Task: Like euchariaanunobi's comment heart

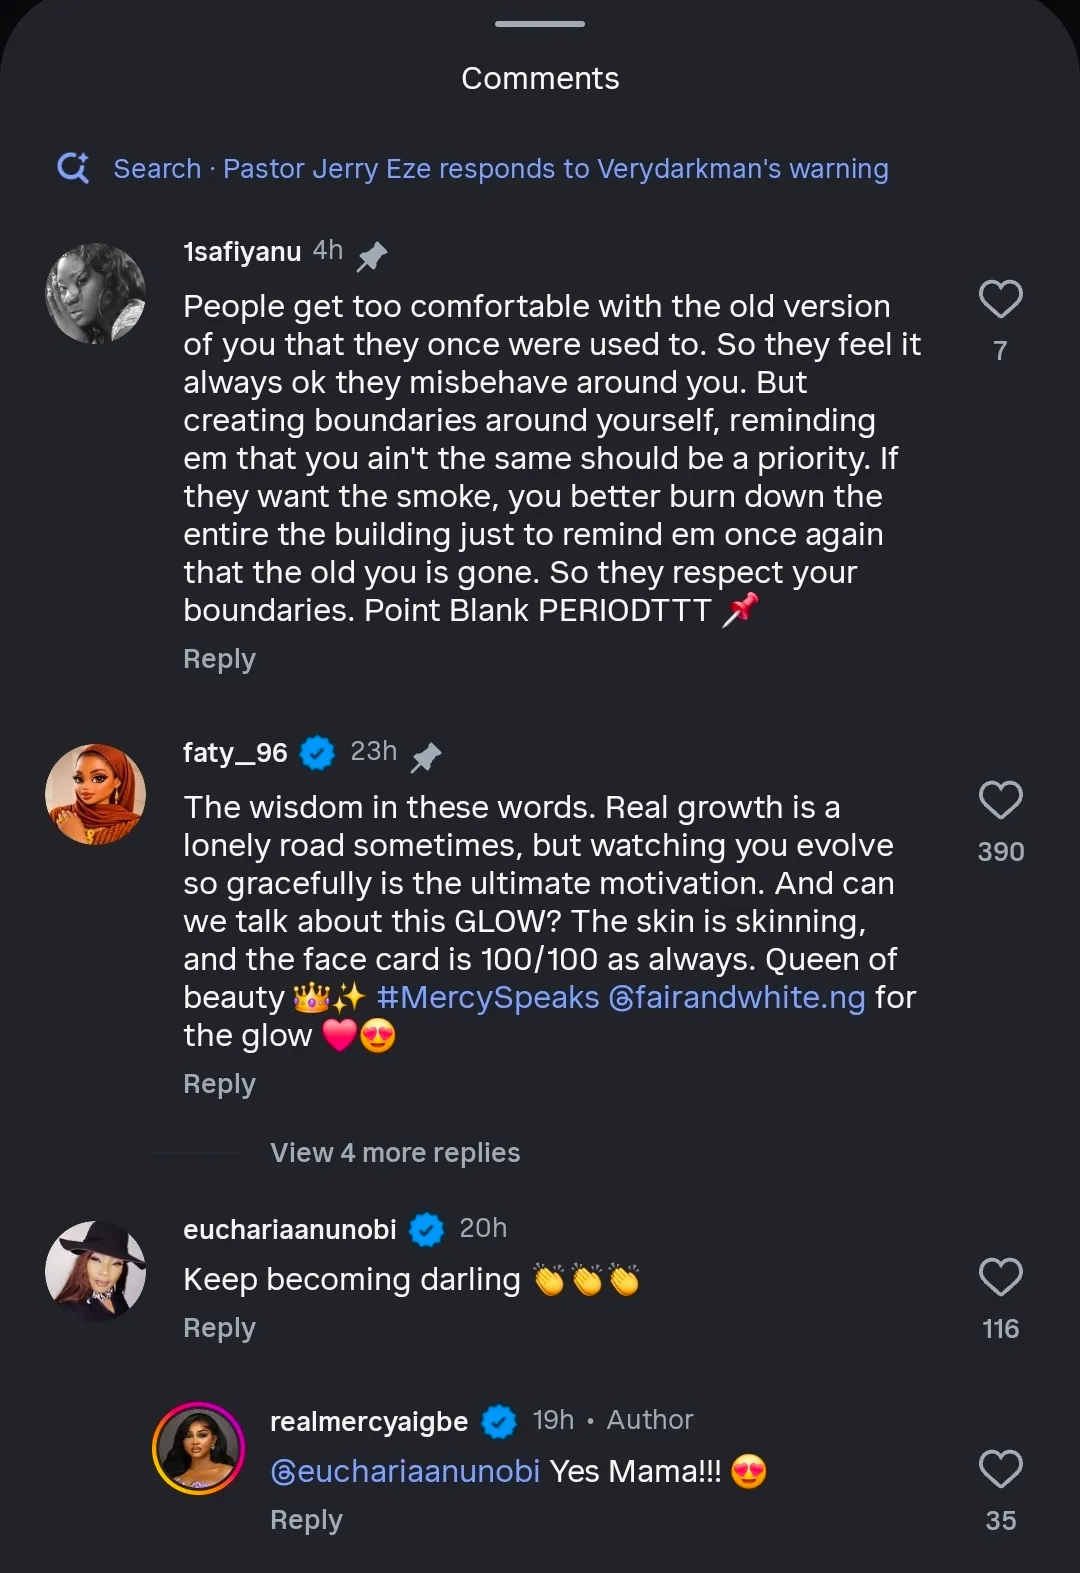Action: [1000, 1277]
